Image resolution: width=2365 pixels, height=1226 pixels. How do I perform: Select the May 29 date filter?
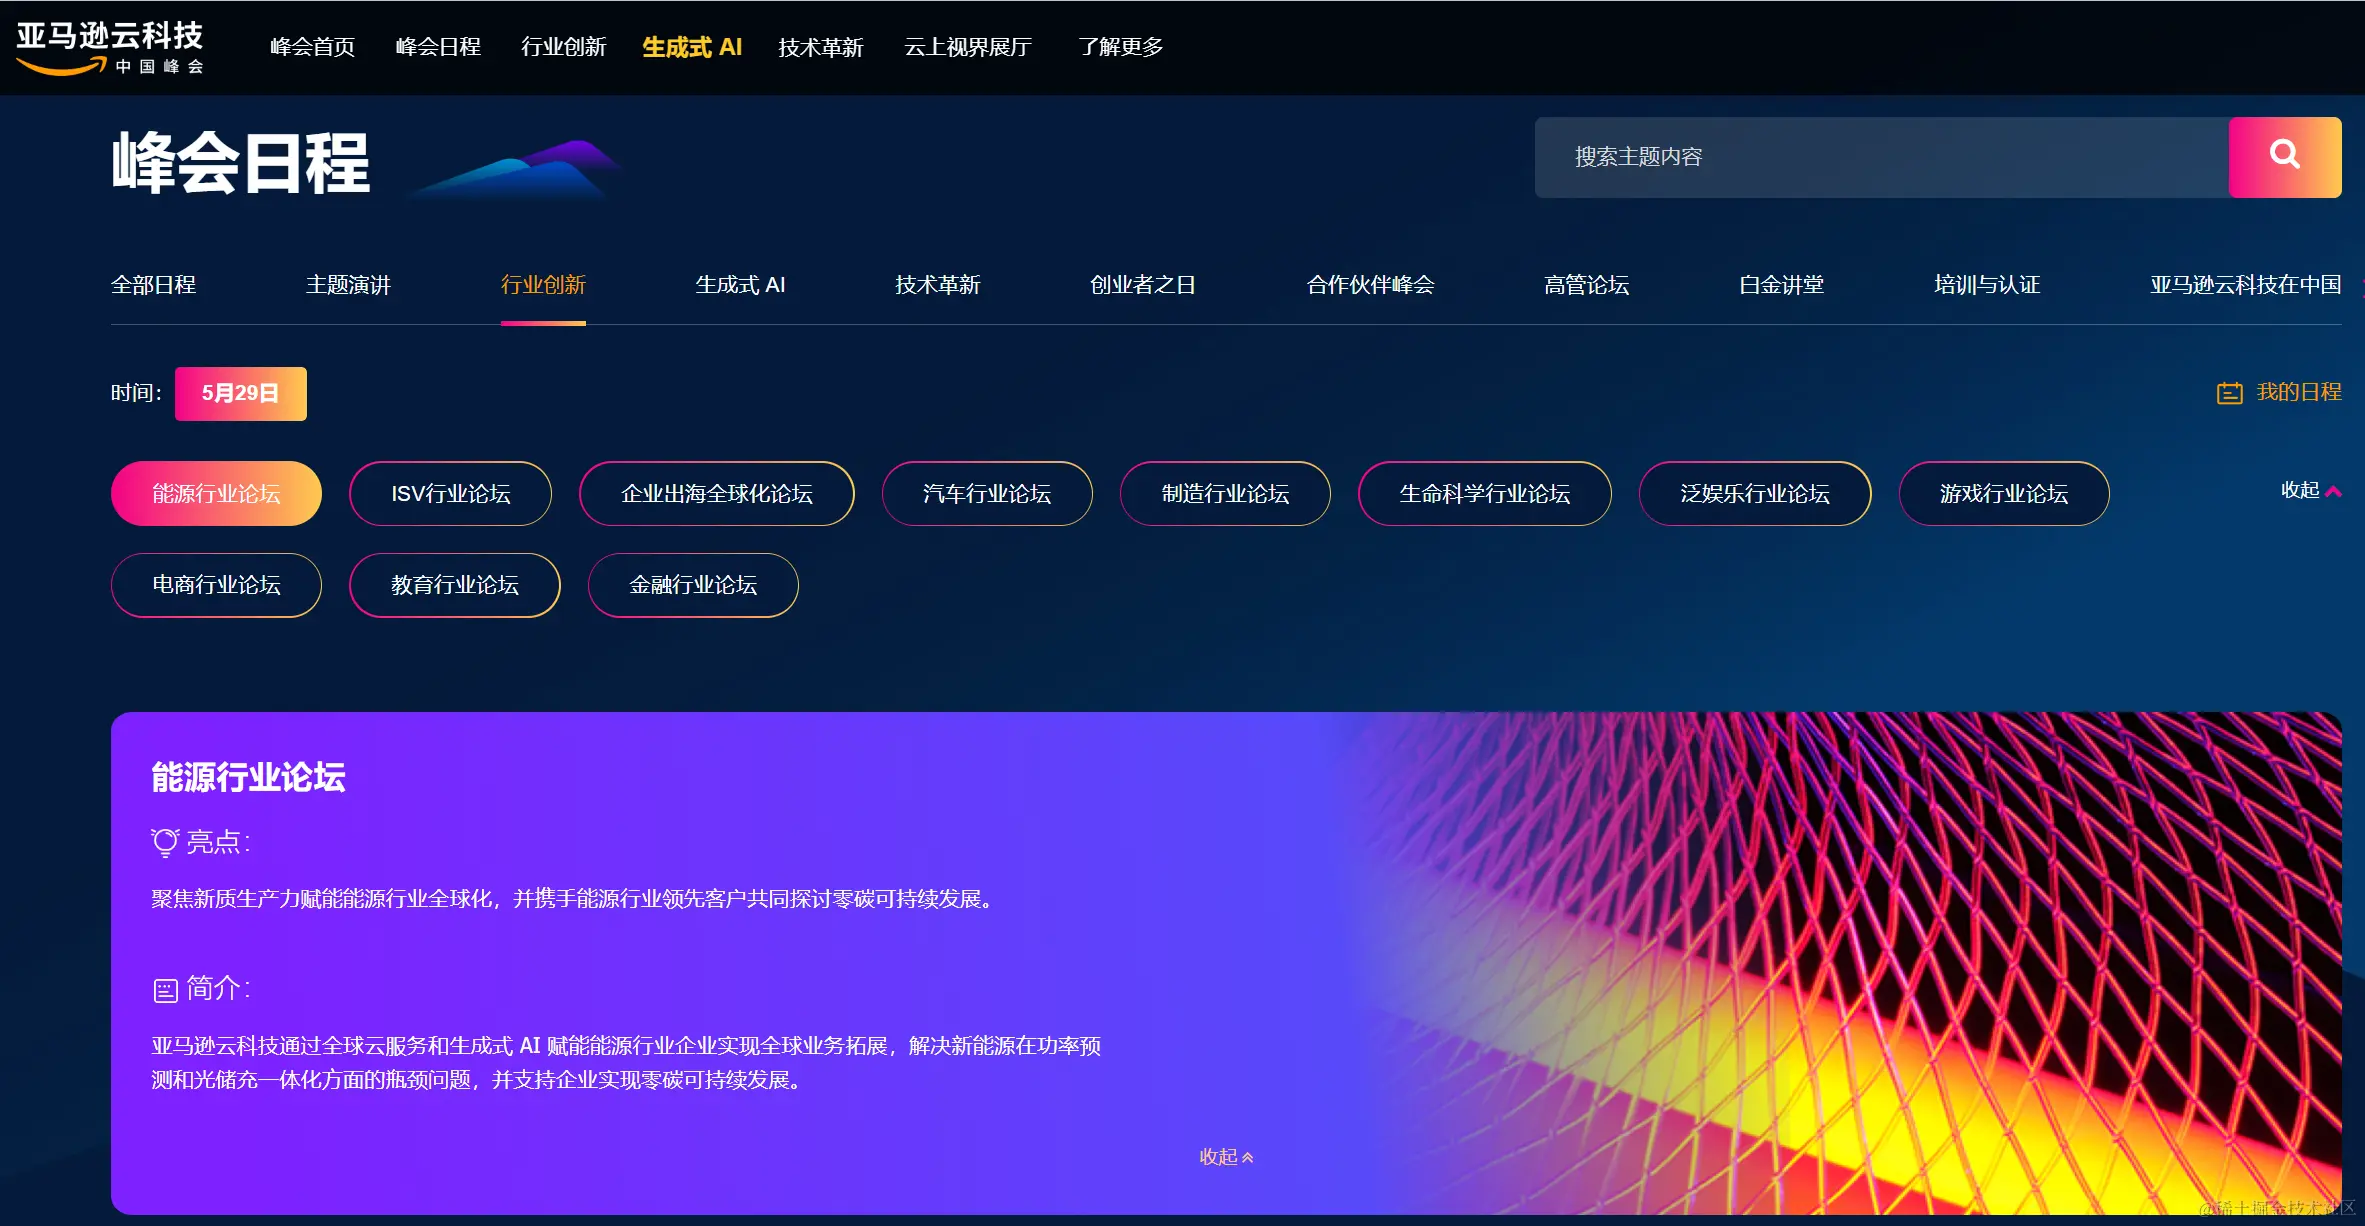[x=240, y=393]
